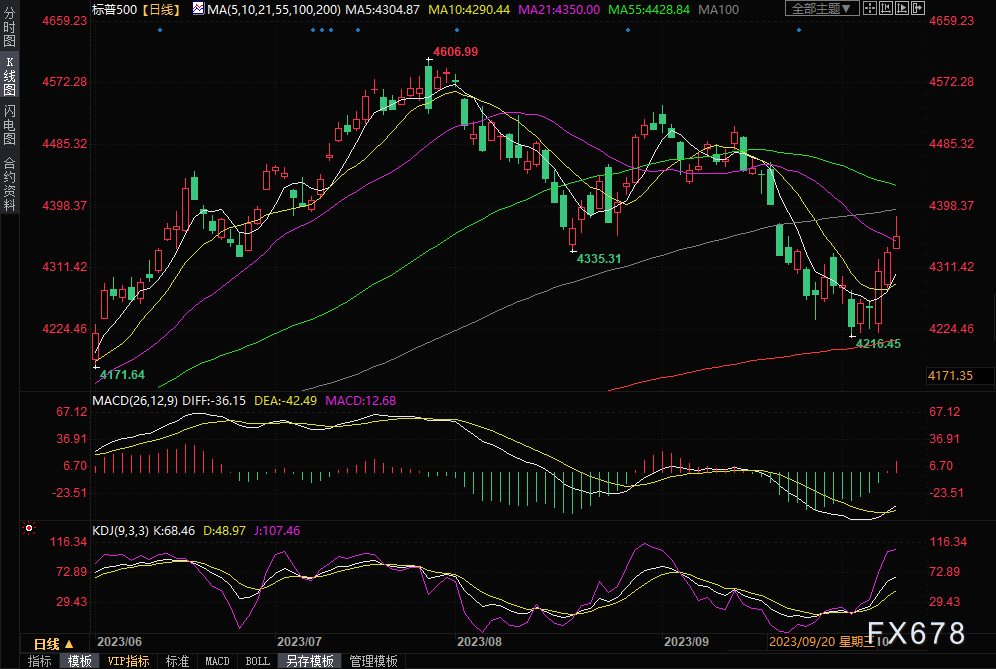Screen dimensions: 996x669
Task: Click first window layout icon after 全部主题
Action: coord(872,8)
